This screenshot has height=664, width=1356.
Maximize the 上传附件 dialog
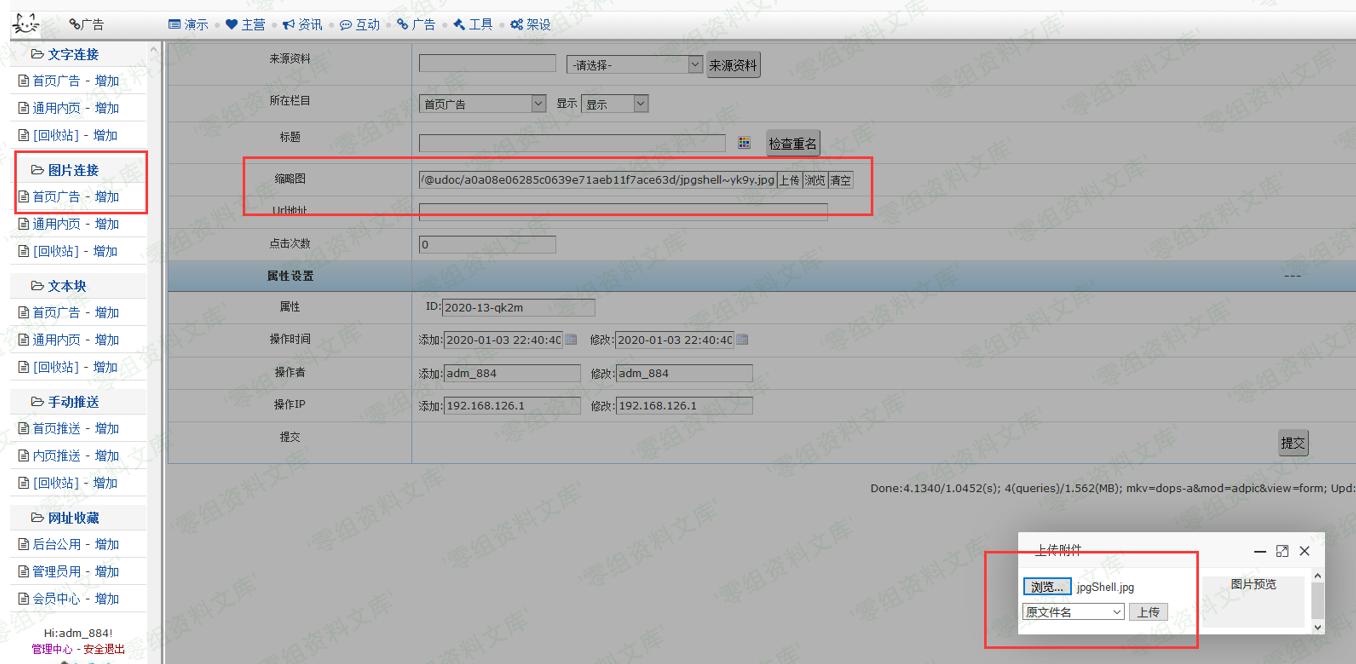click(1282, 551)
